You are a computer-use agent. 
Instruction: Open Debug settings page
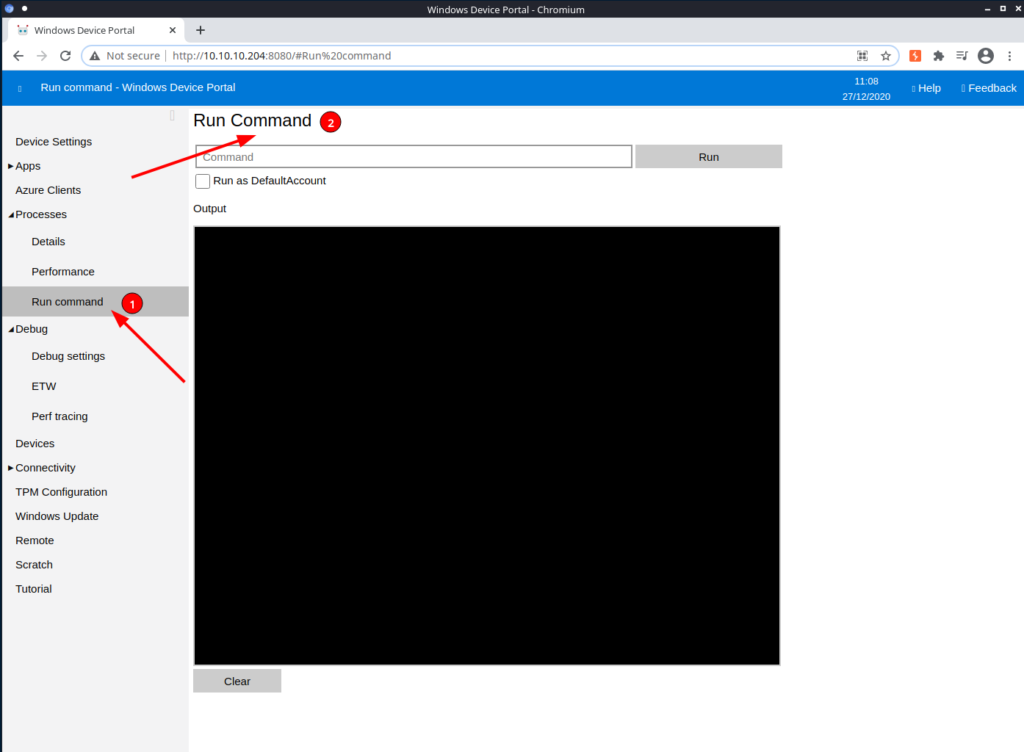pyautogui.click(x=68, y=356)
